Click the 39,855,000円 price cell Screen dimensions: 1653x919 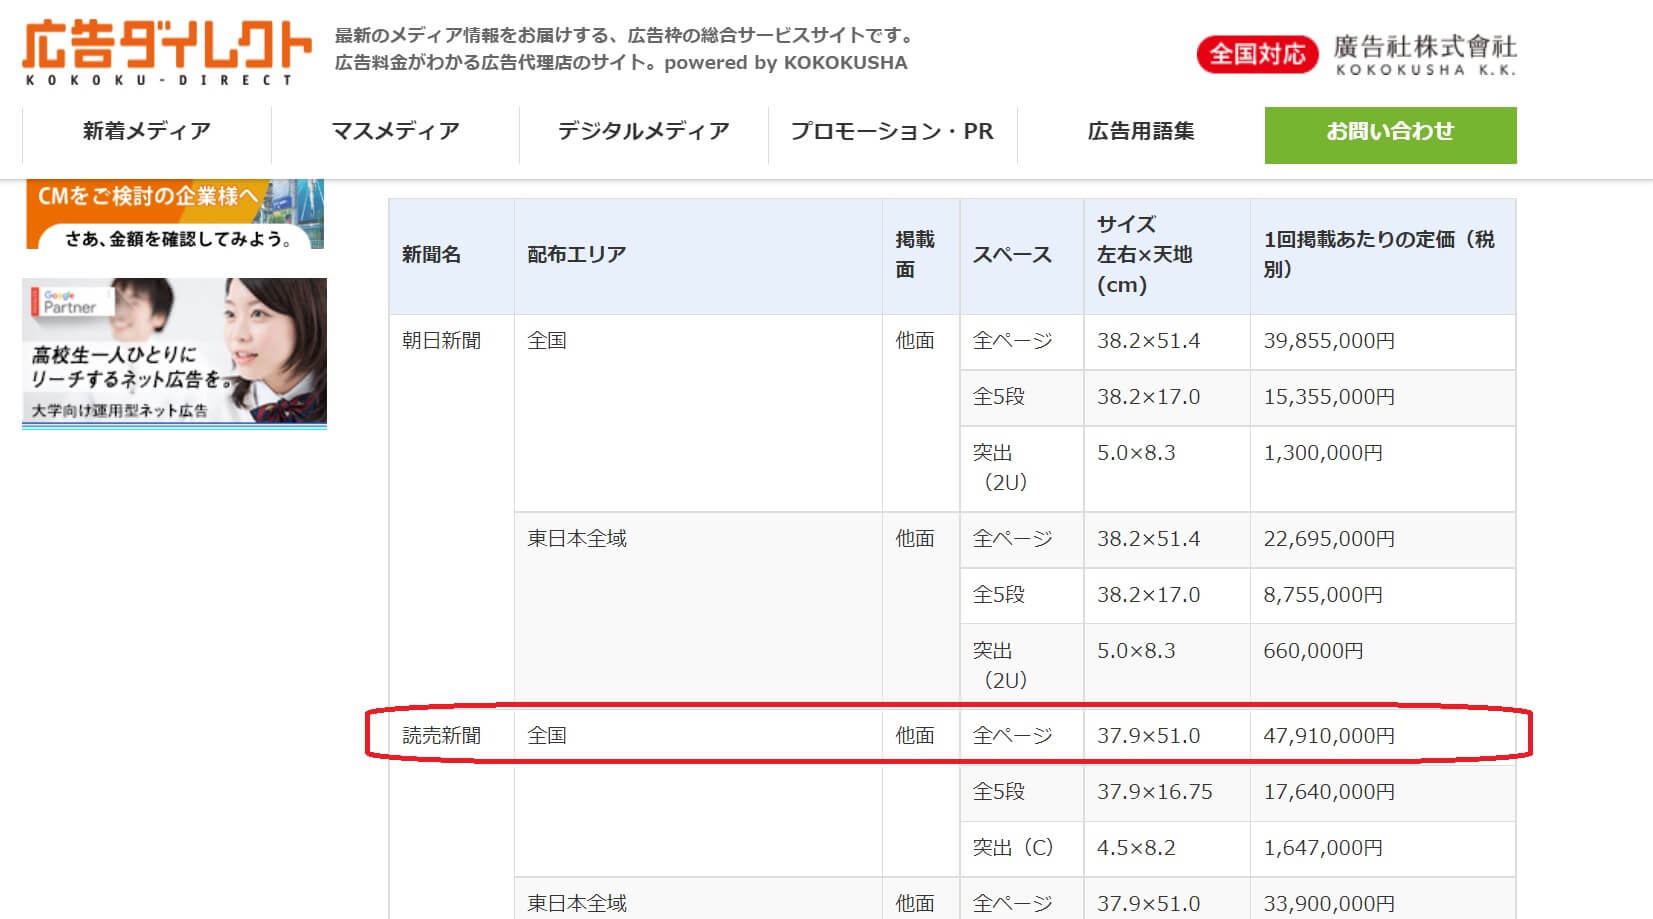pyautogui.click(x=1383, y=342)
